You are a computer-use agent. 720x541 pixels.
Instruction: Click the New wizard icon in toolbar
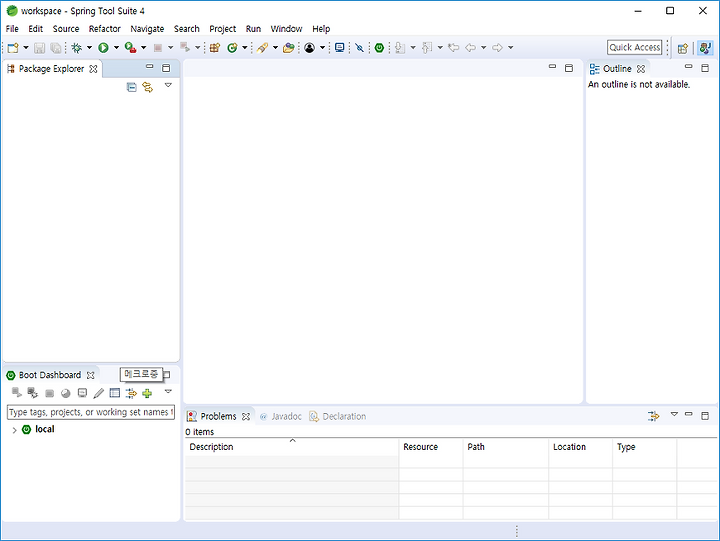point(13,47)
